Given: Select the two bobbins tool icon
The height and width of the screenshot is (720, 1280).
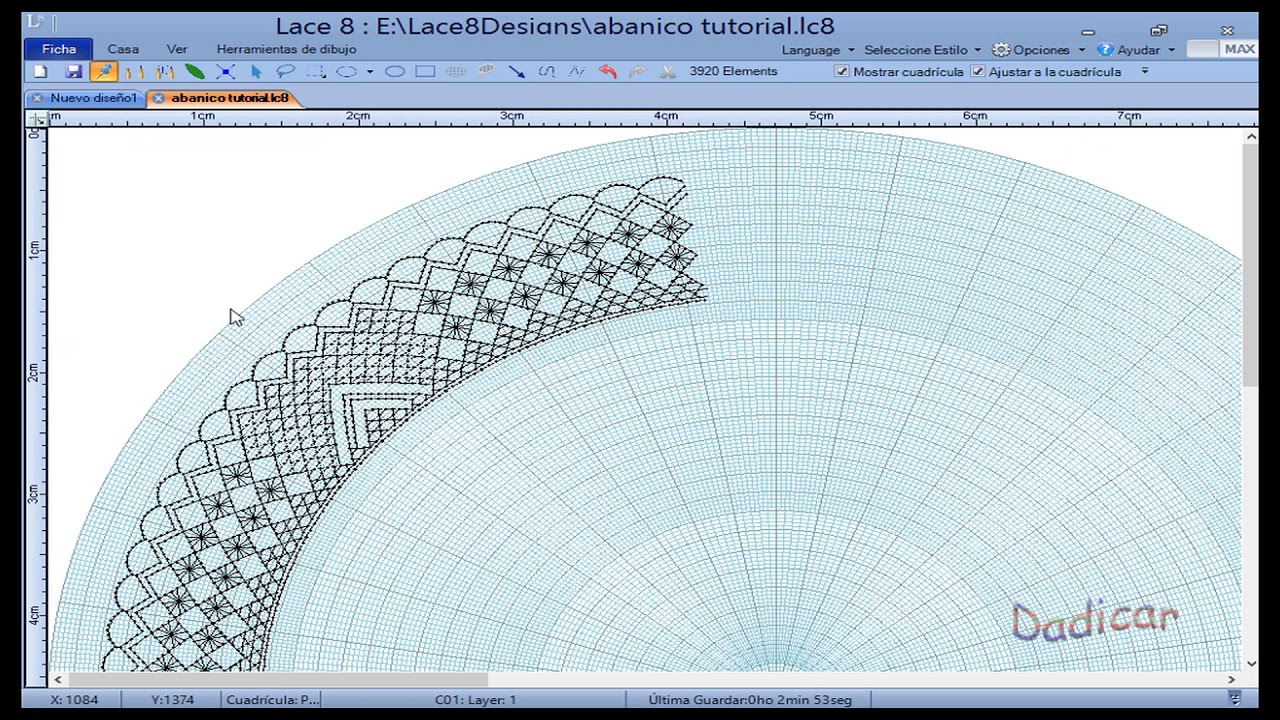Looking at the screenshot, I should click(x=135, y=72).
